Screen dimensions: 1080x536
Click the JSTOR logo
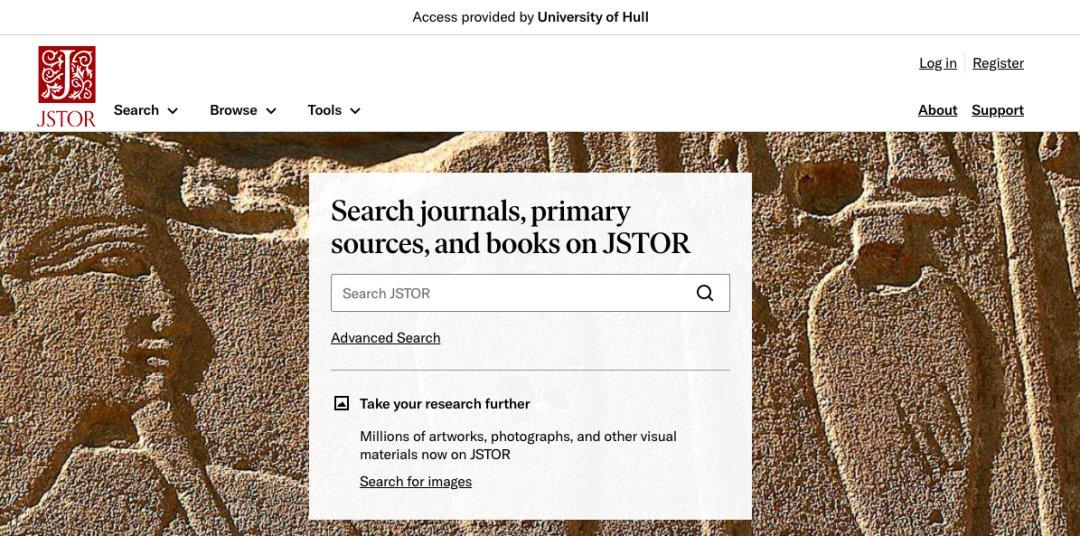[67, 87]
